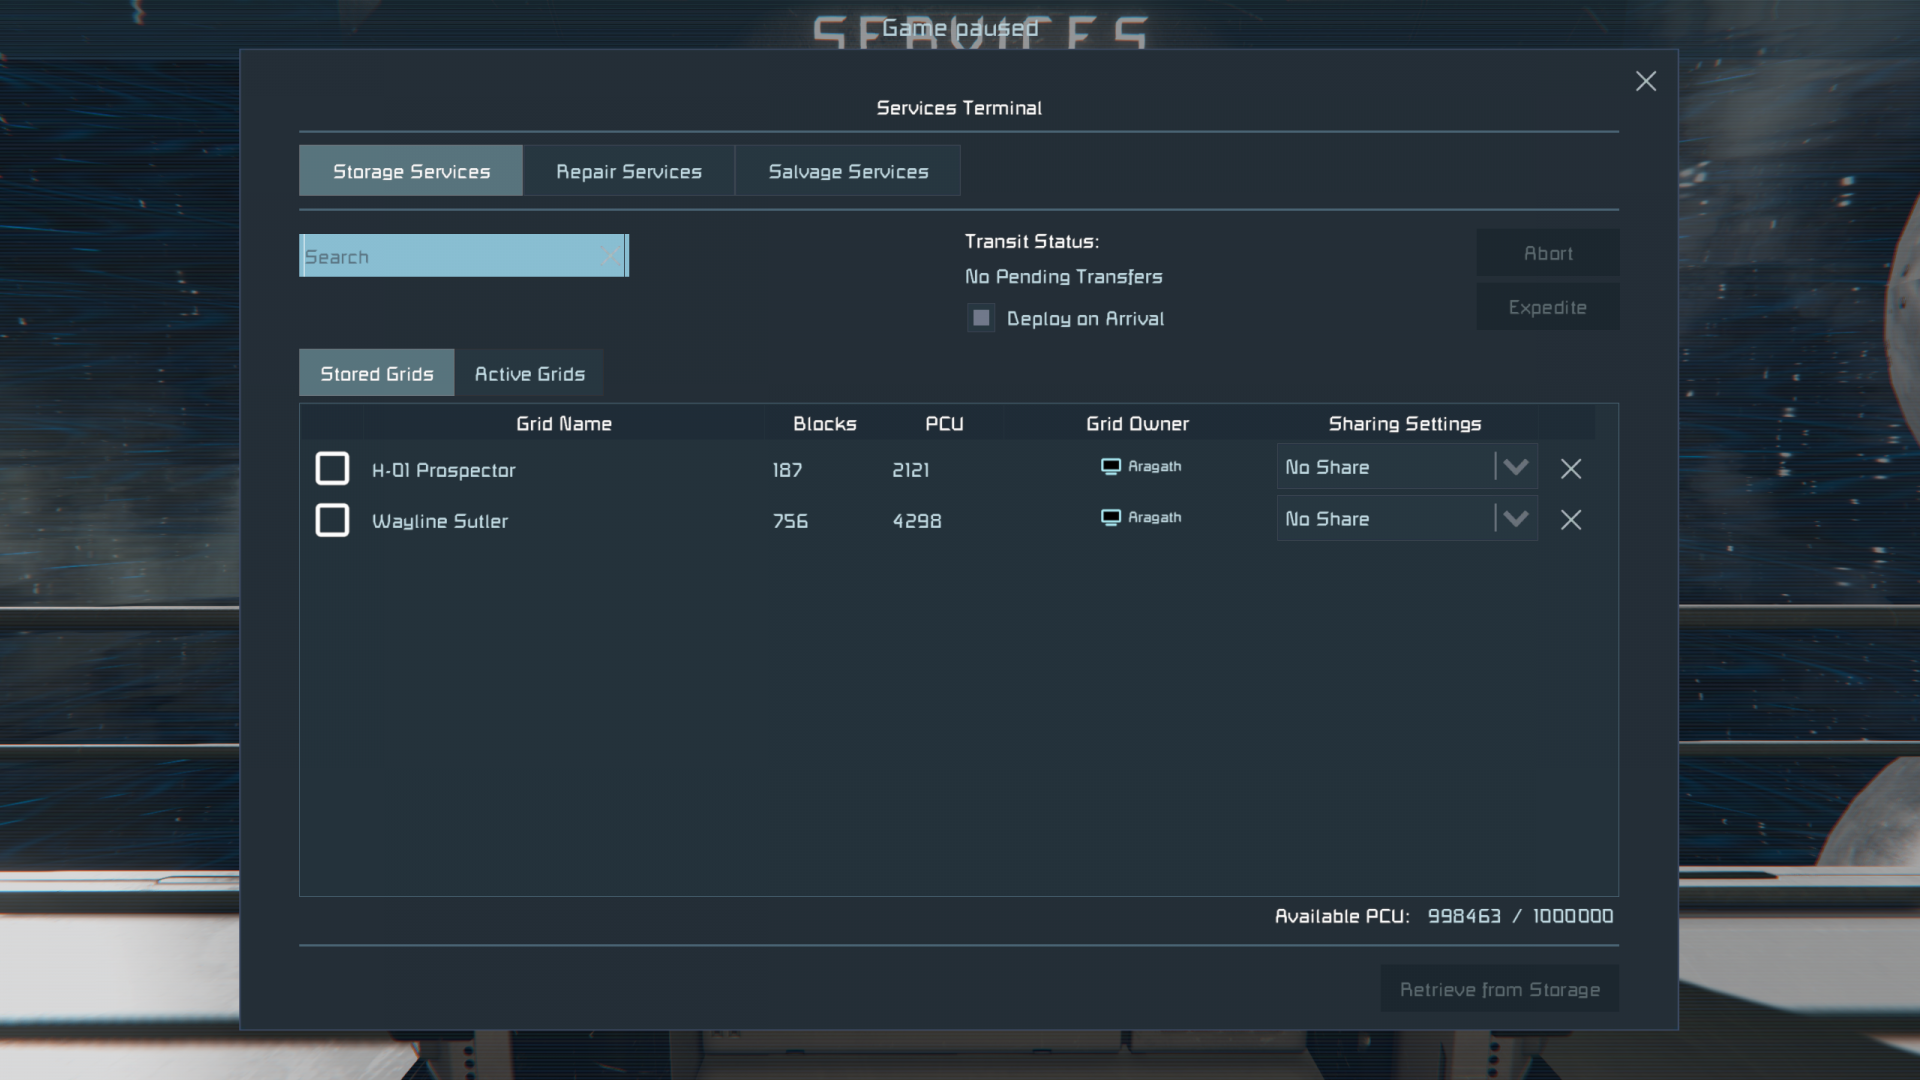Click H-01 Prospector's owner monitor icon

tap(1110, 466)
